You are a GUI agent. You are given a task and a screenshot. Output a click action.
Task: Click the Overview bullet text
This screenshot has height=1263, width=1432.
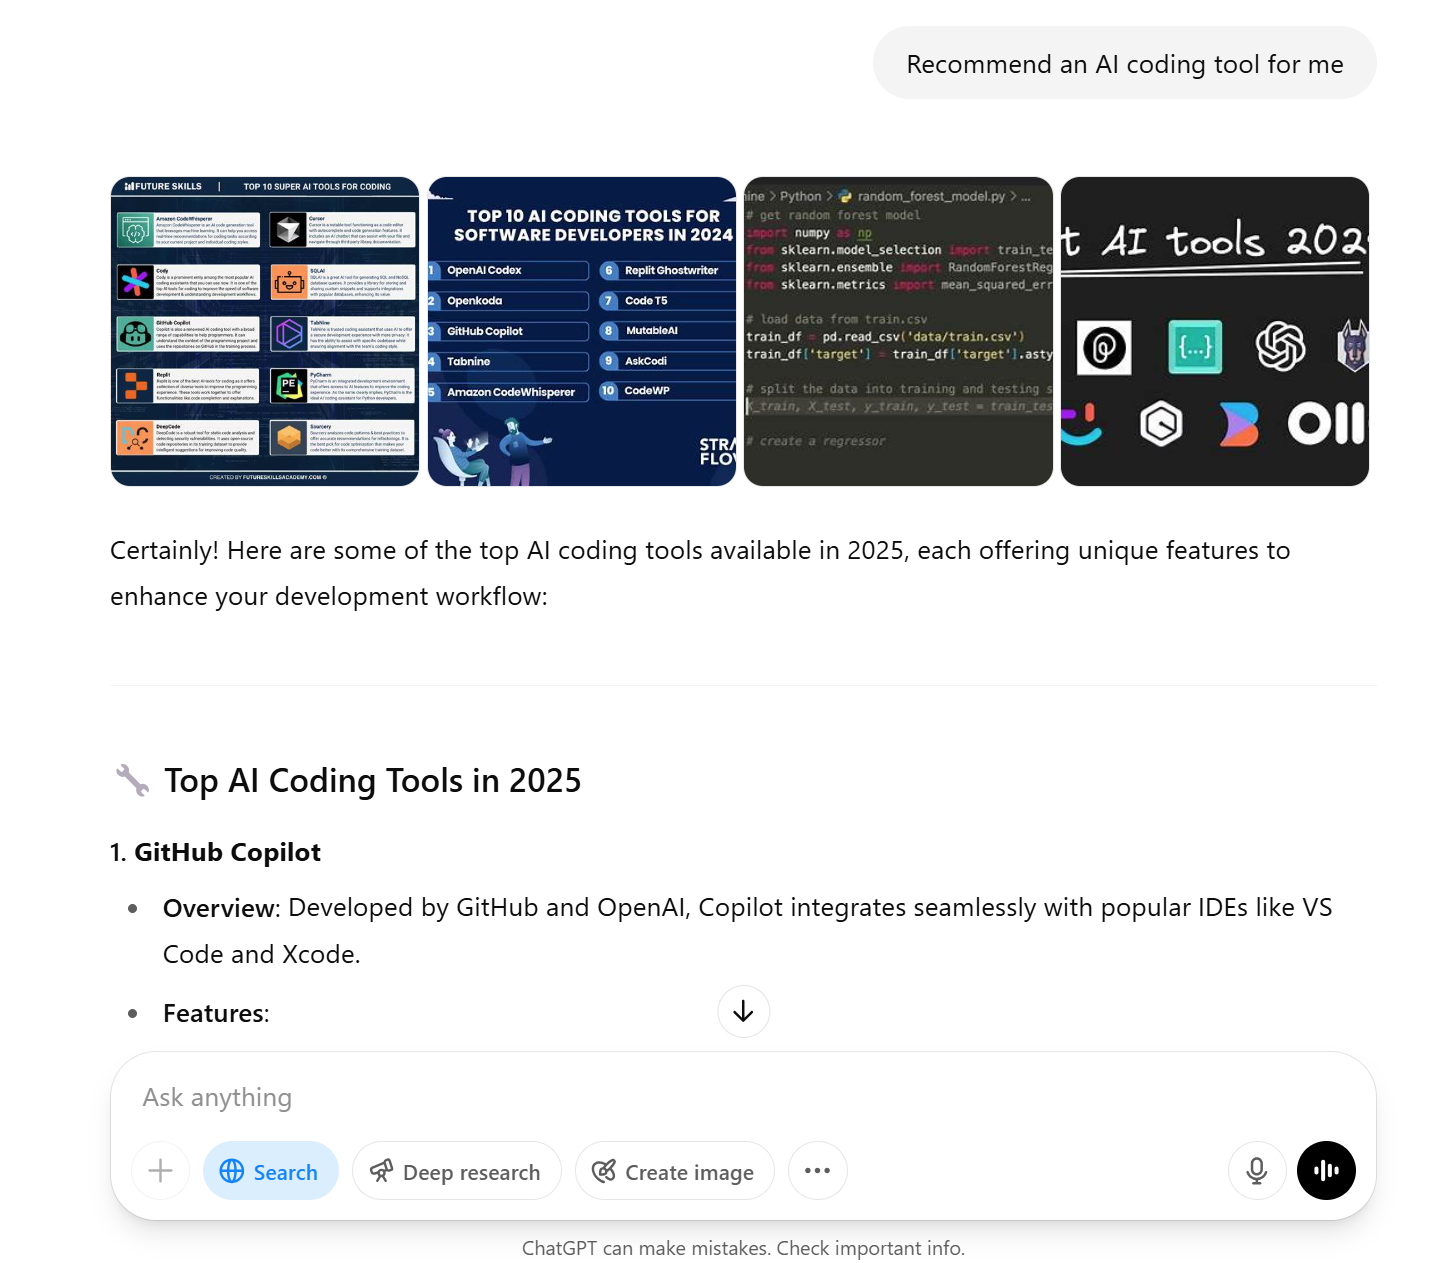click(747, 931)
